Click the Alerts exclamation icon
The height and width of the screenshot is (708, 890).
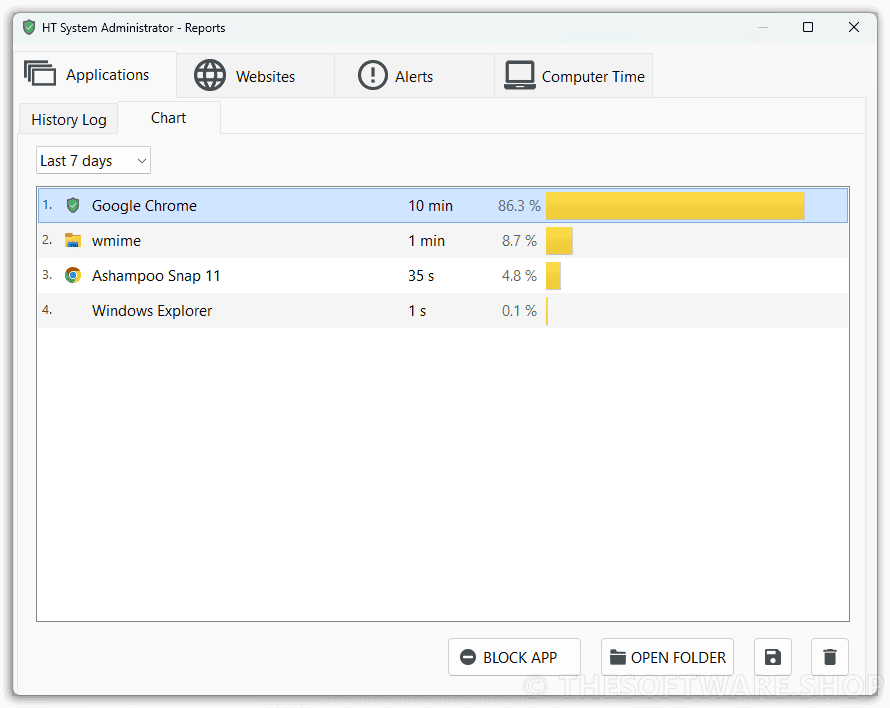click(372, 75)
